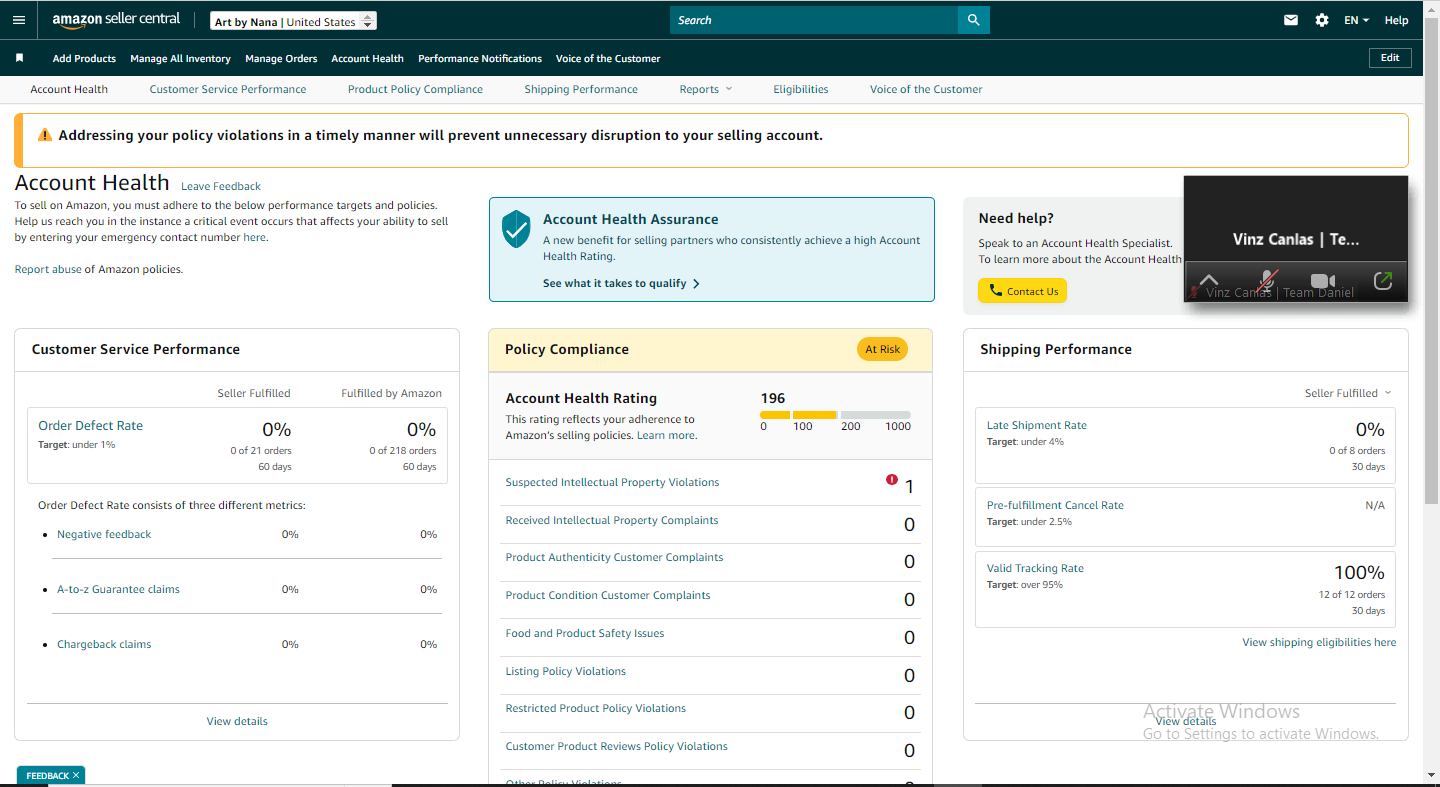Open Food and Product Safety Issues
The image size is (1440, 787).
(585, 633)
